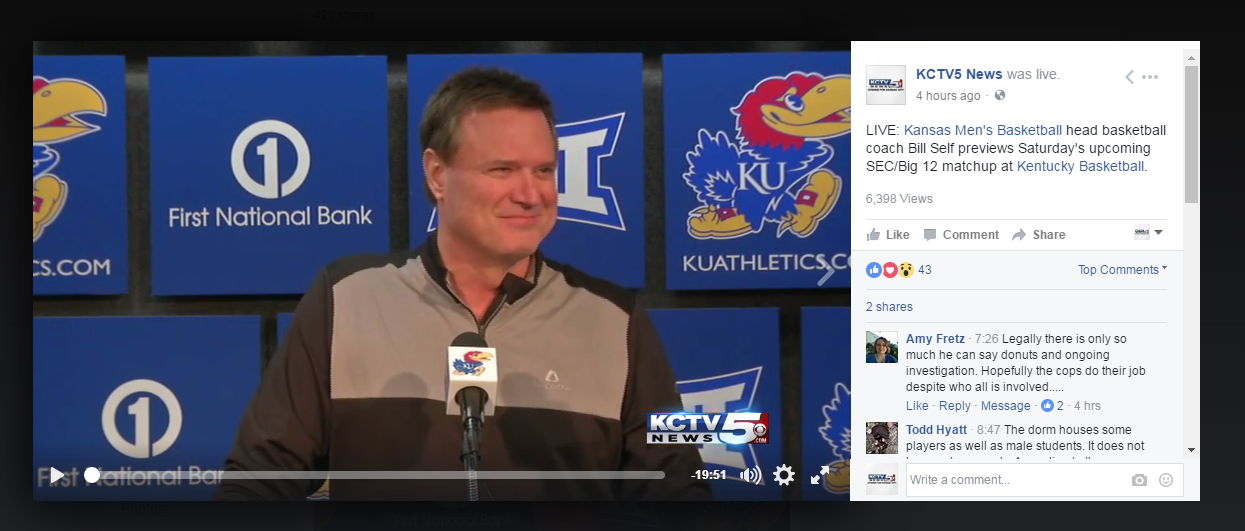Image resolution: width=1245 pixels, height=531 pixels.
Task: Click the comments scrollbar
Action: point(1191,134)
